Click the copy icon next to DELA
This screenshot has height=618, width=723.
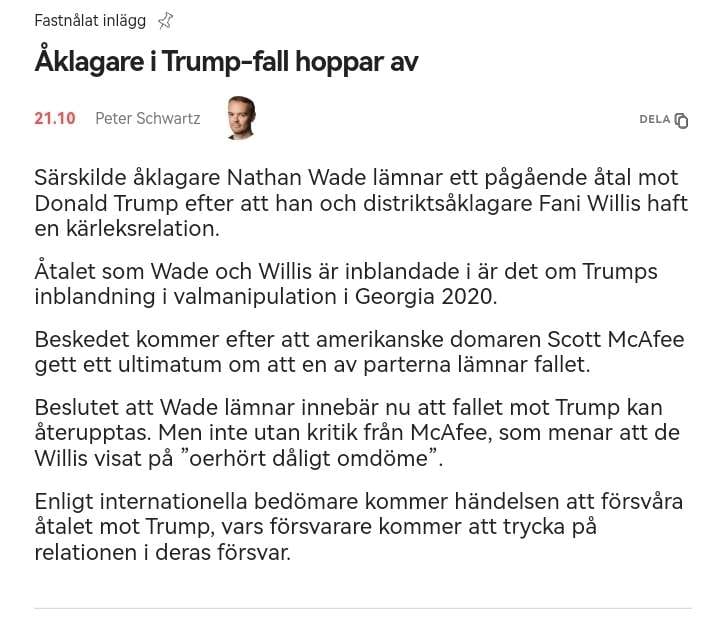tap(682, 120)
